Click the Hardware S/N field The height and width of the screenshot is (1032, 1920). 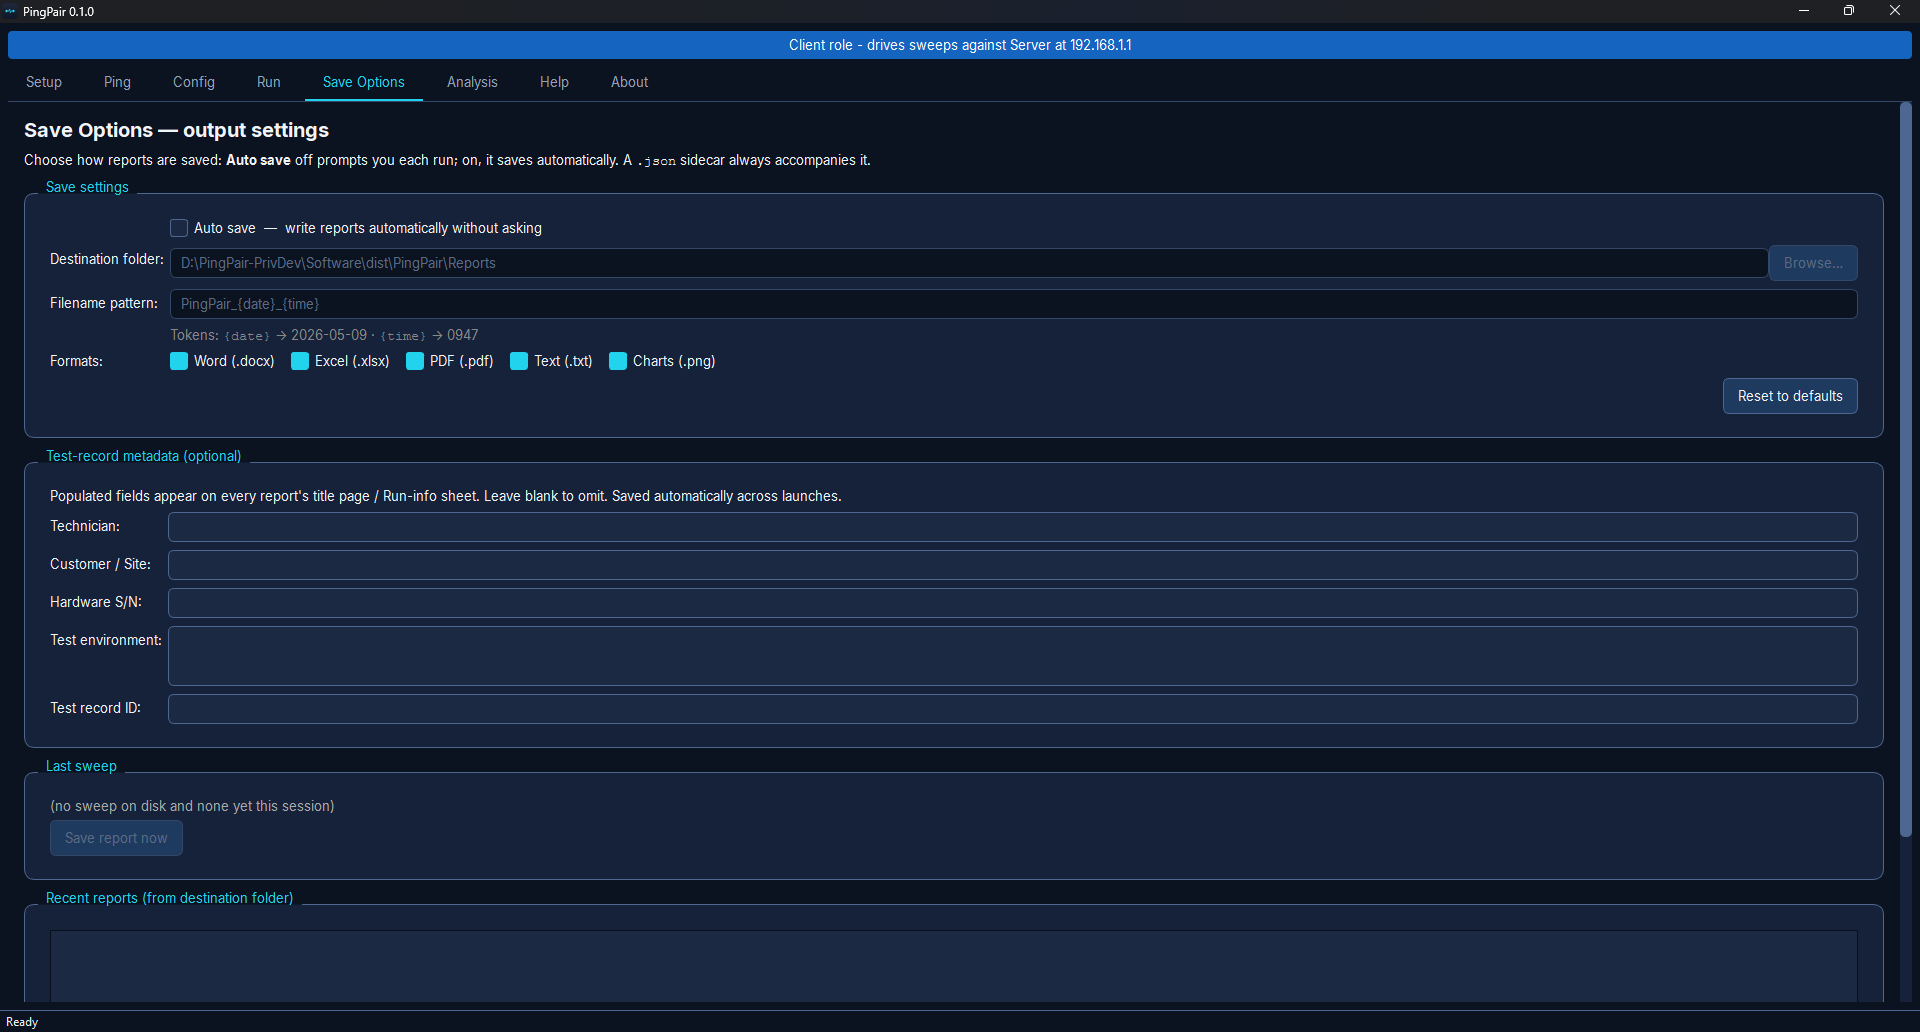pyautogui.click(x=1013, y=603)
